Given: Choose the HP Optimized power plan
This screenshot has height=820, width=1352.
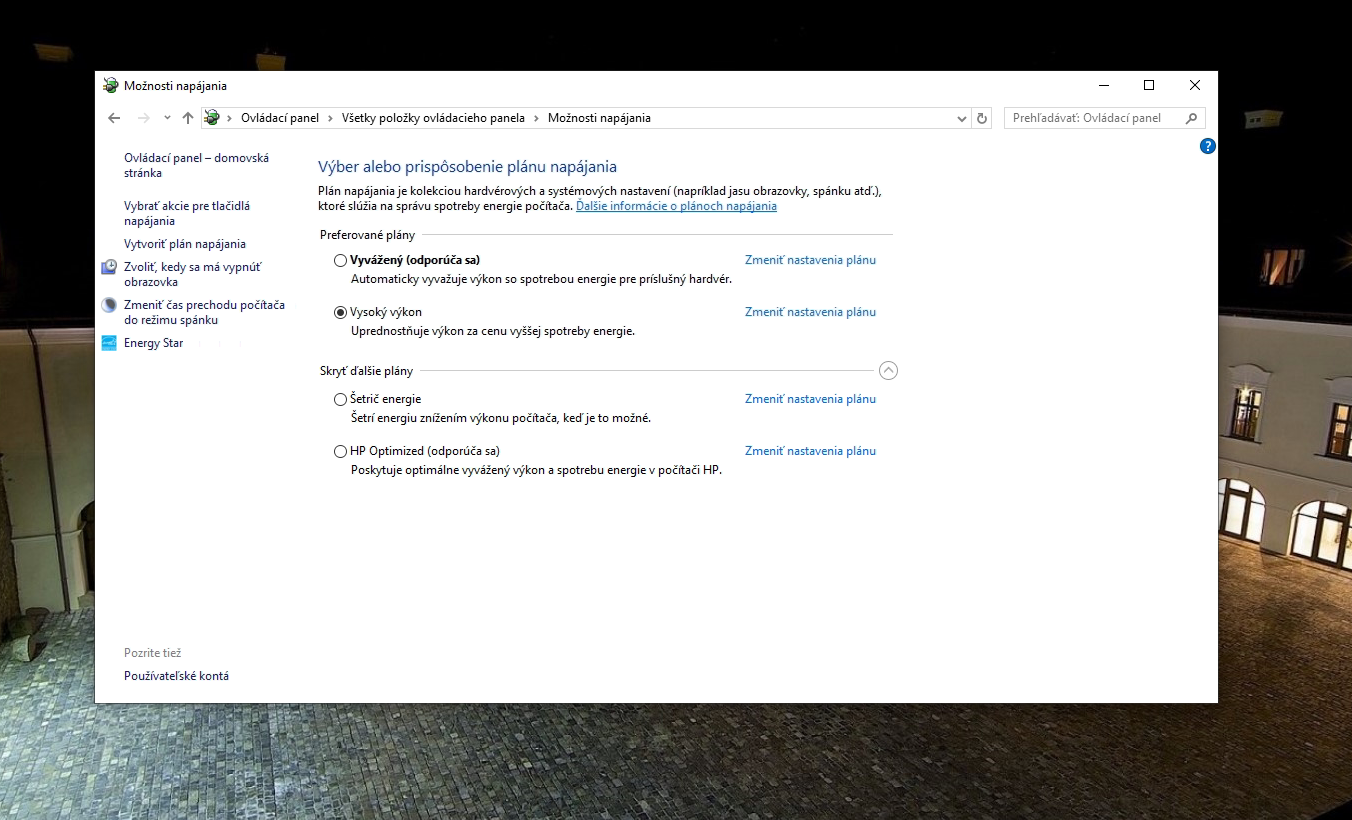Looking at the screenshot, I should [x=340, y=451].
